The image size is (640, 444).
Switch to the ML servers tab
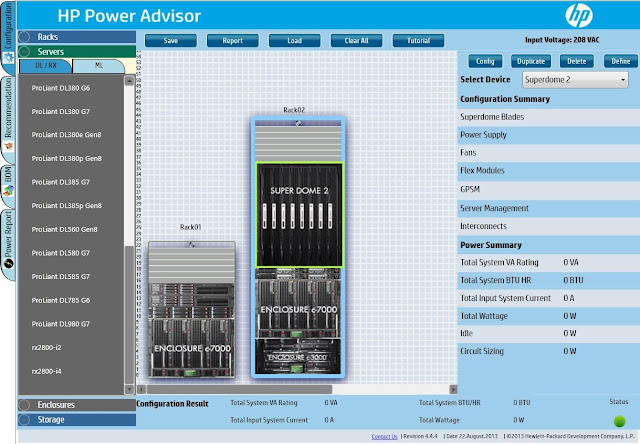pyautogui.click(x=99, y=66)
